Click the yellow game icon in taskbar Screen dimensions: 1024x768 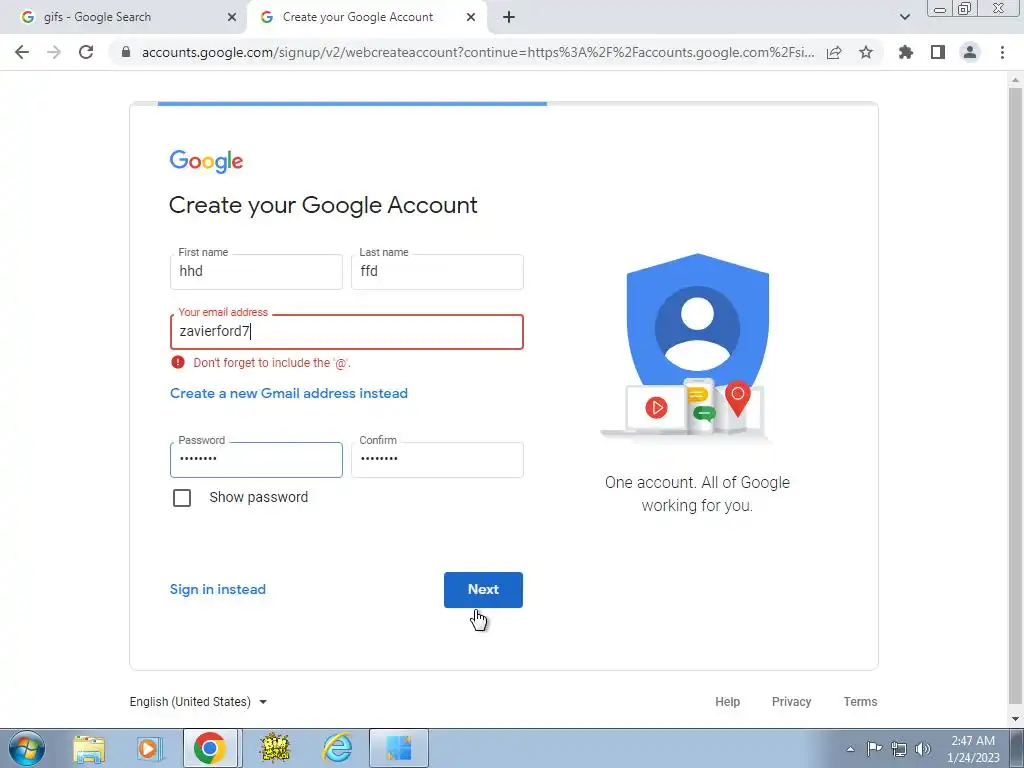pyautogui.click(x=275, y=748)
